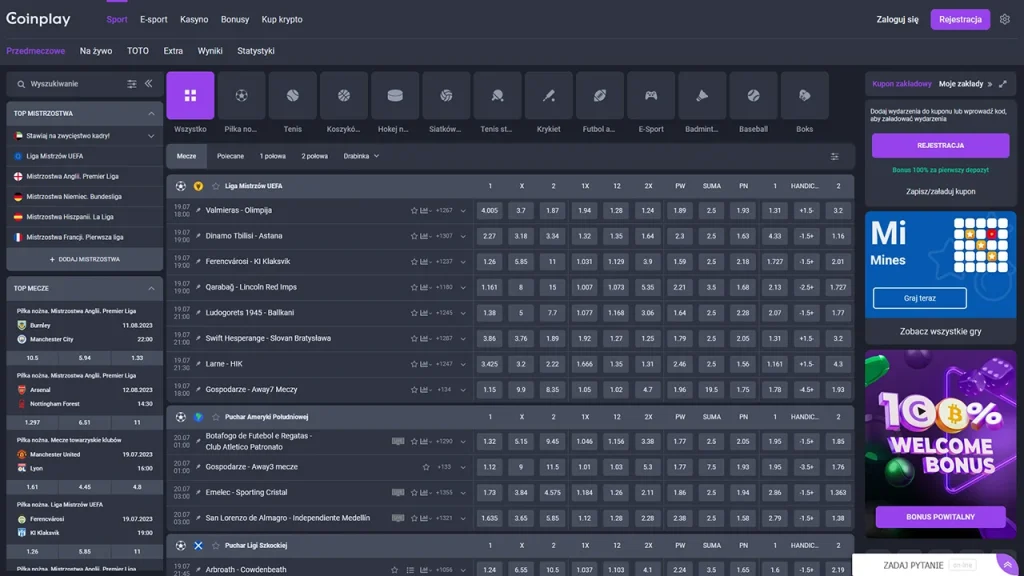
Task: Choose the Boks sport icon
Action: (x=805, y=95)
